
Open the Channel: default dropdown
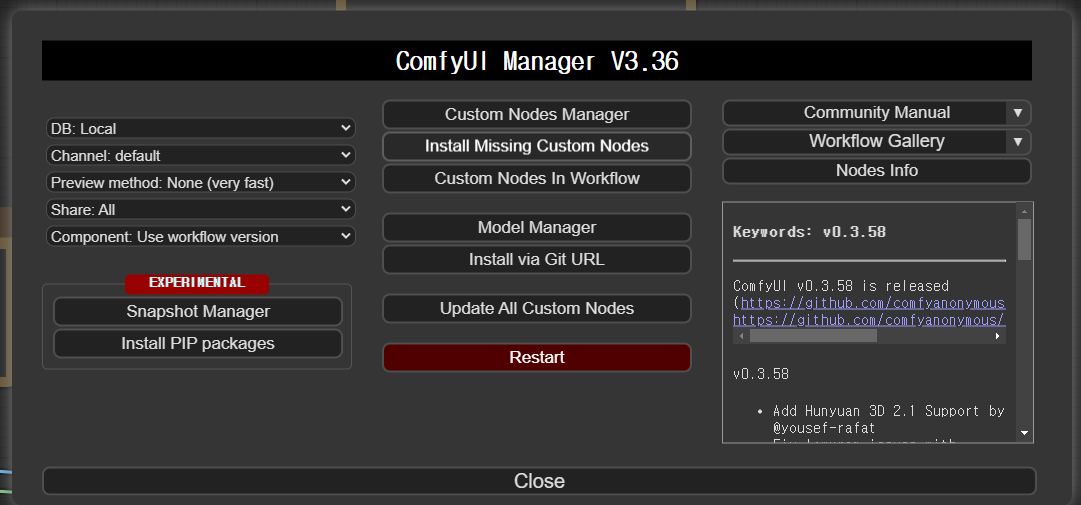[201, 156]
